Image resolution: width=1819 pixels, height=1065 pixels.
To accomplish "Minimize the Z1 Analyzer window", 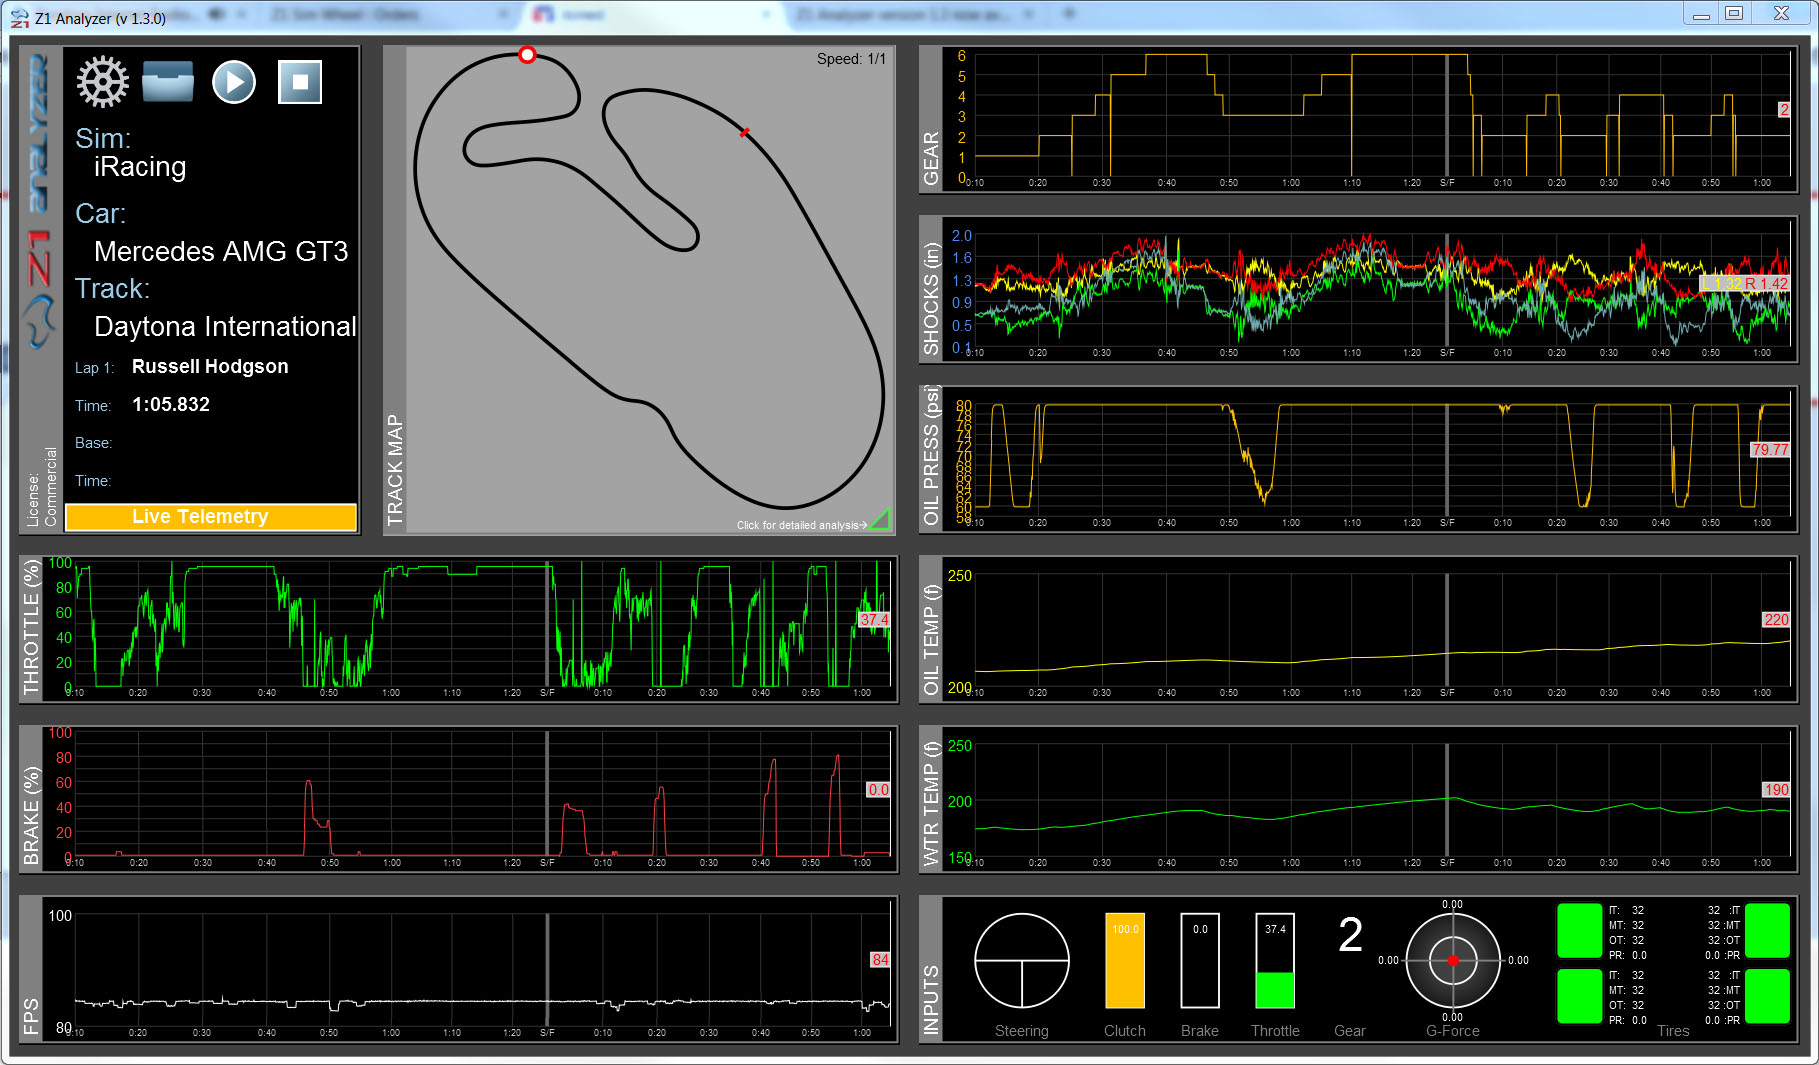I will click(1701, 14).
